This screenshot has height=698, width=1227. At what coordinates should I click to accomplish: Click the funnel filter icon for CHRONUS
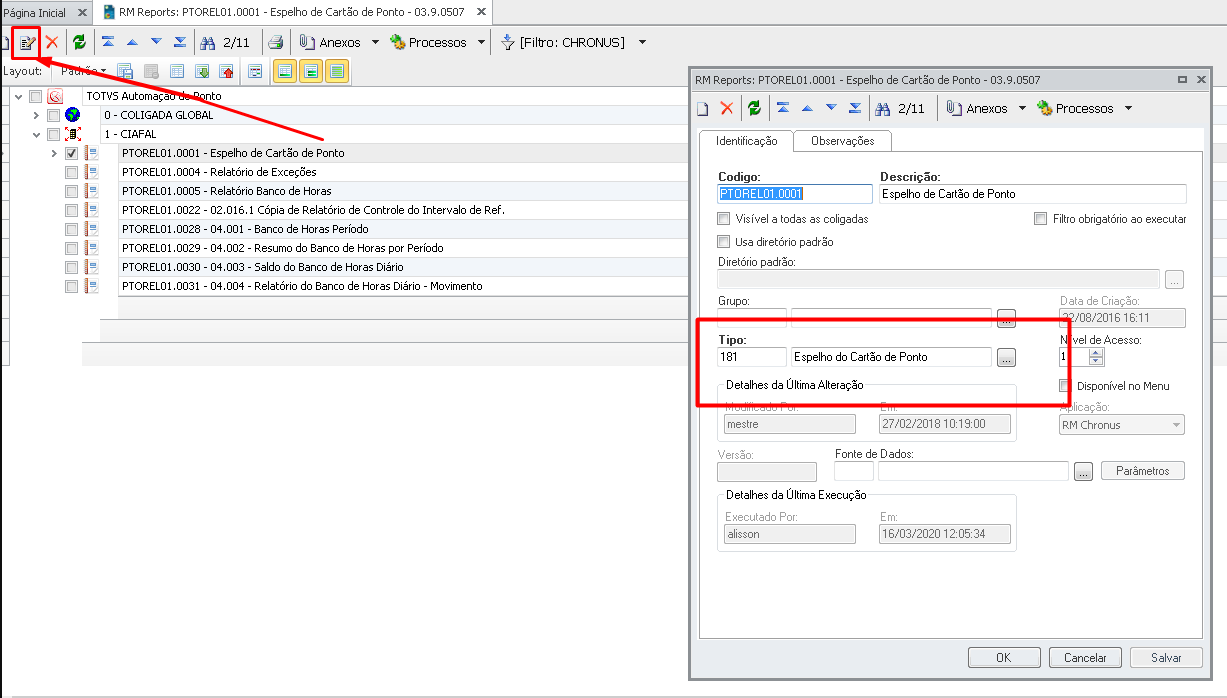tap(507, 43)
